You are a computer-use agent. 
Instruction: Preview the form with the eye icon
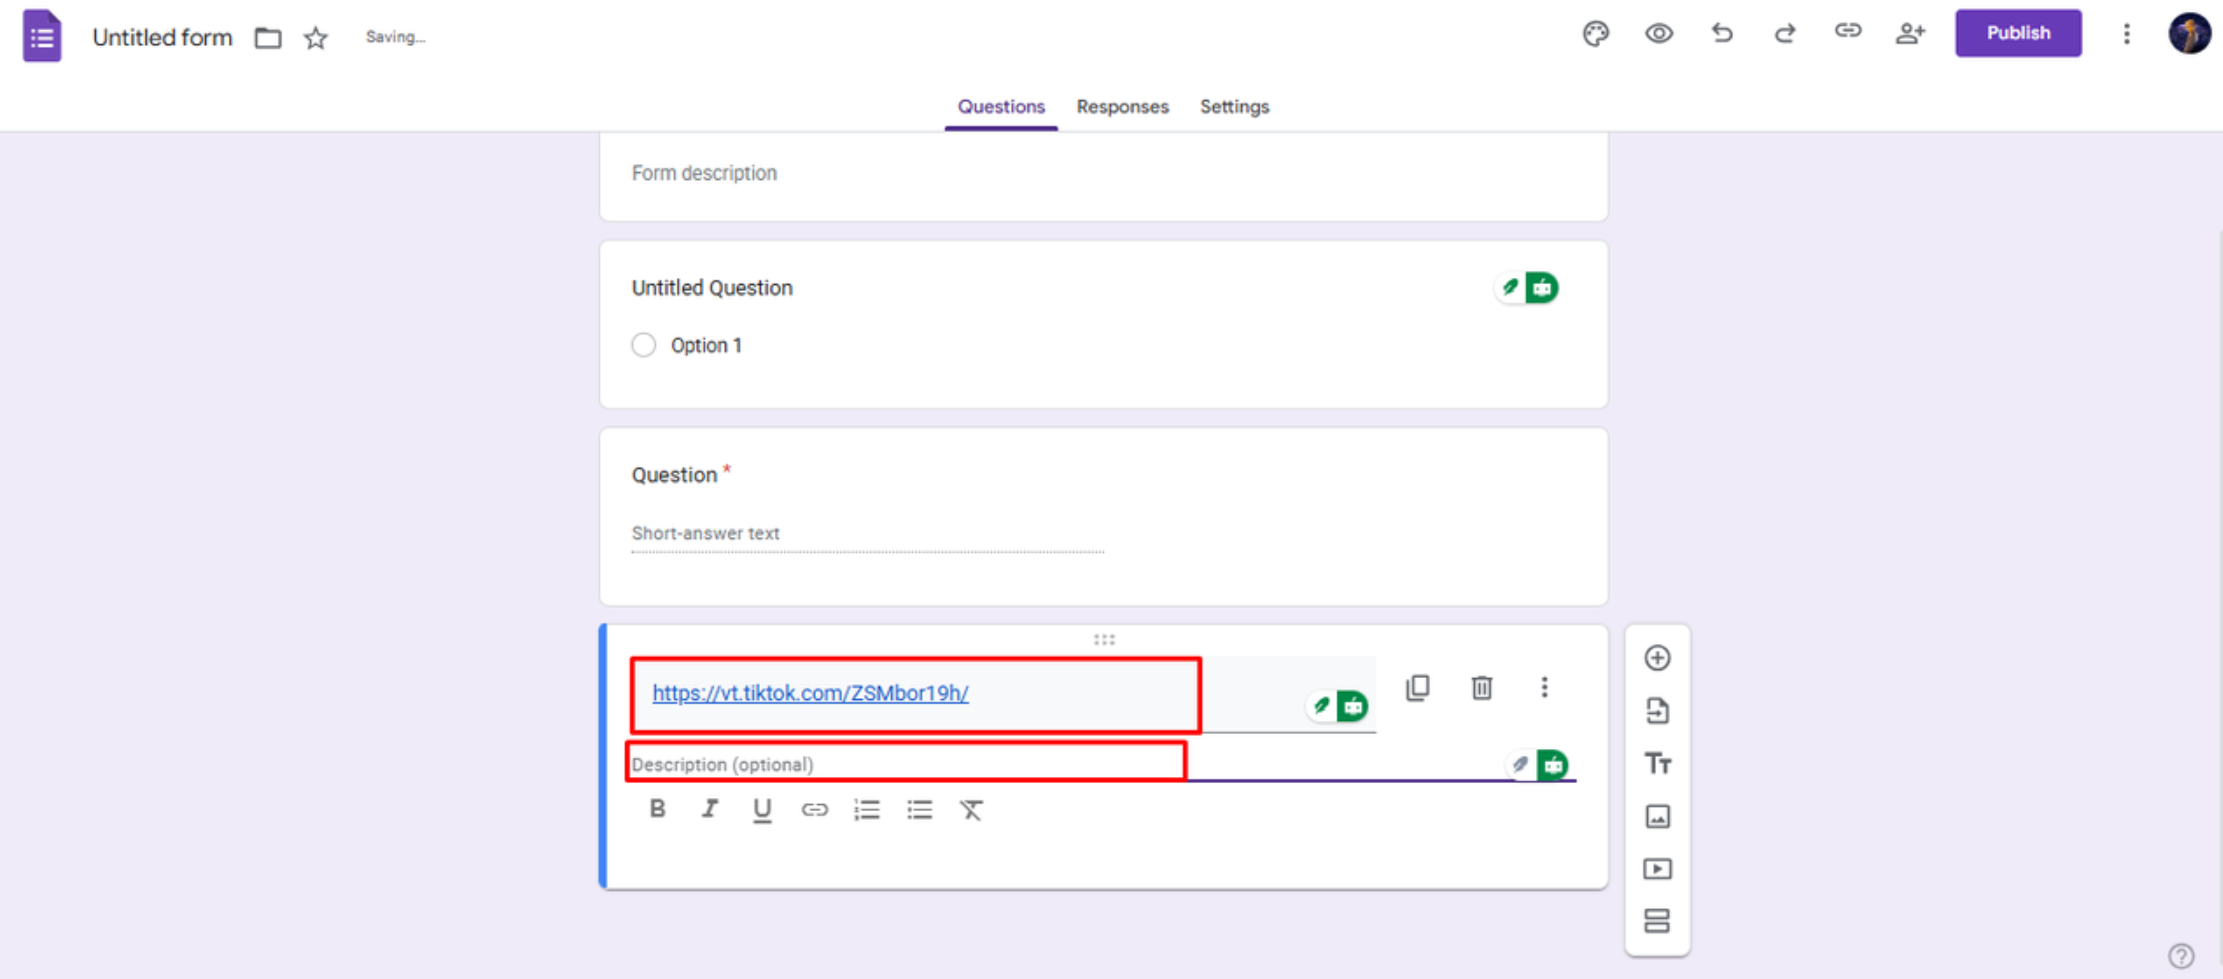pos(1659,33)
